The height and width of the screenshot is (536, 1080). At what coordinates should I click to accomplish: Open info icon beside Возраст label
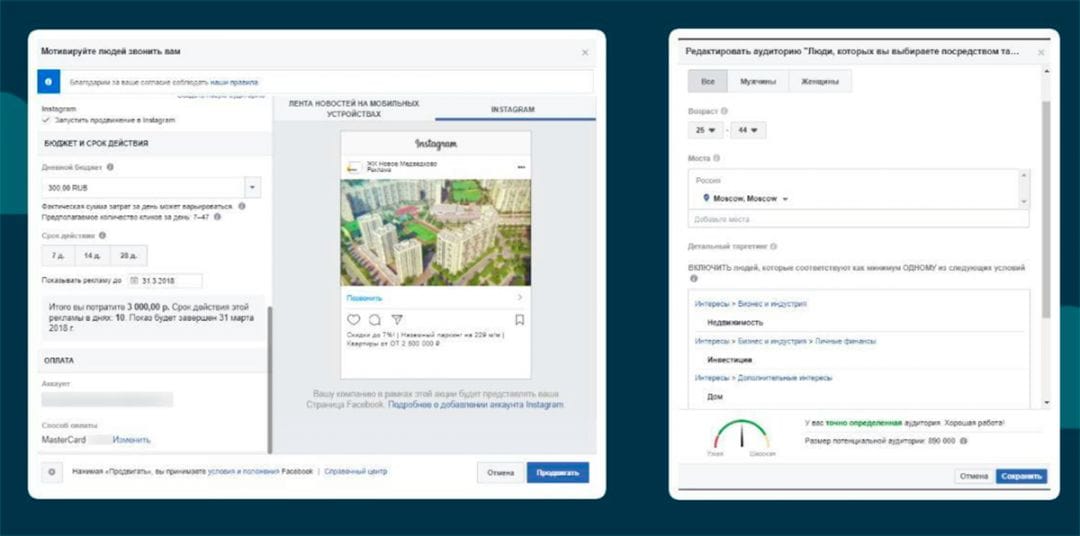(x=724, y=111)
